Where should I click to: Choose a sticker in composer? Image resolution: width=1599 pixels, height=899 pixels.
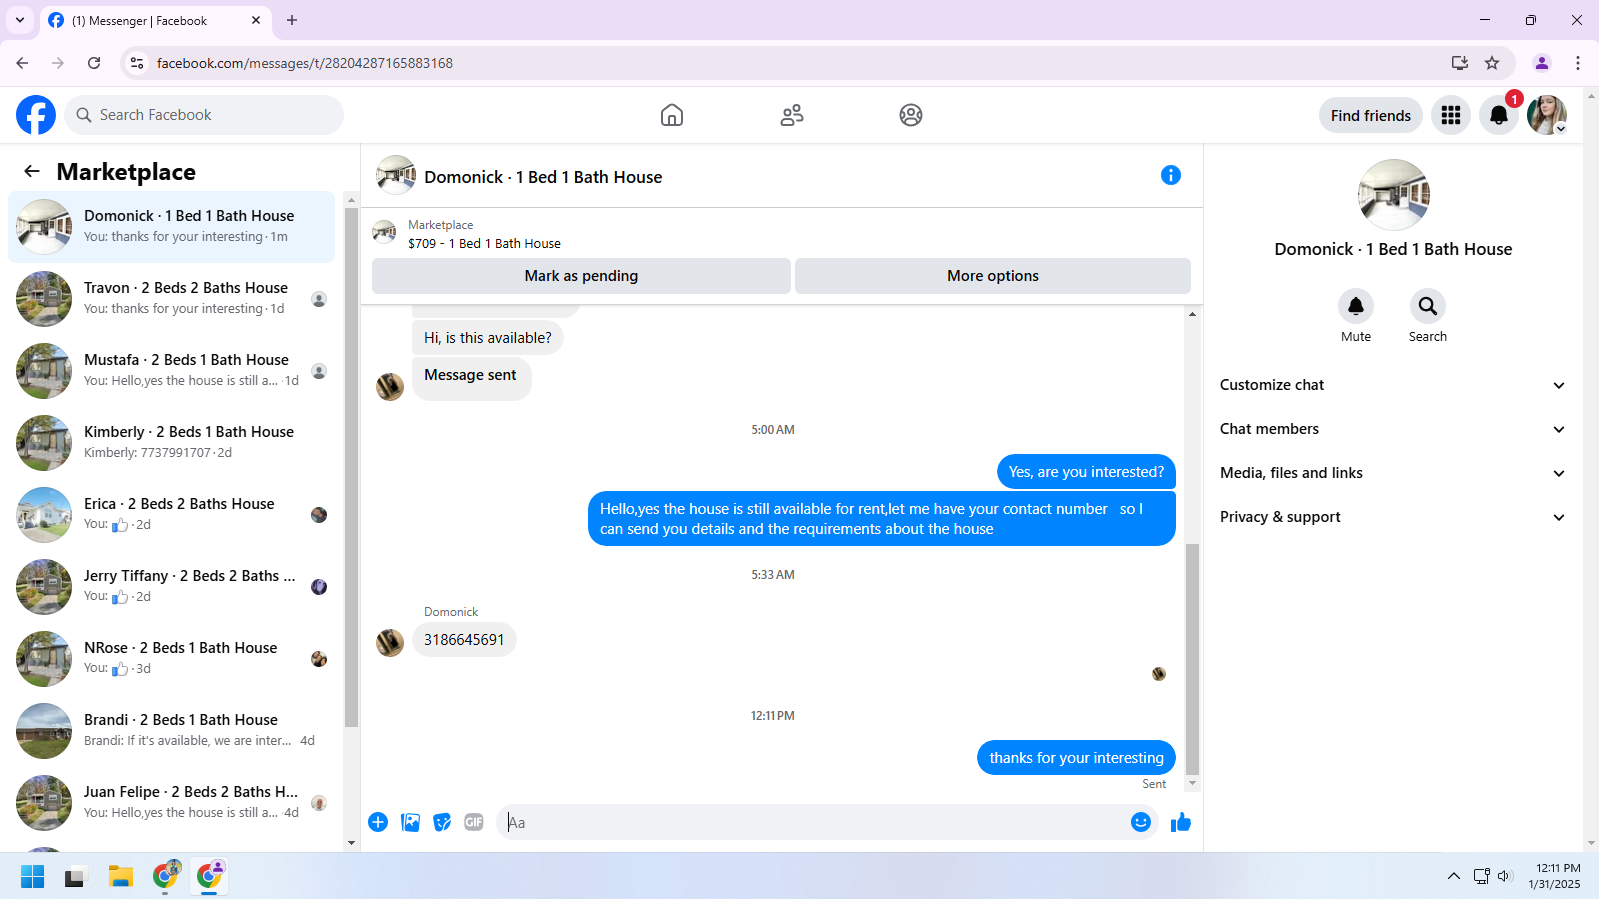pyautogui.click(x=442, y=822)
